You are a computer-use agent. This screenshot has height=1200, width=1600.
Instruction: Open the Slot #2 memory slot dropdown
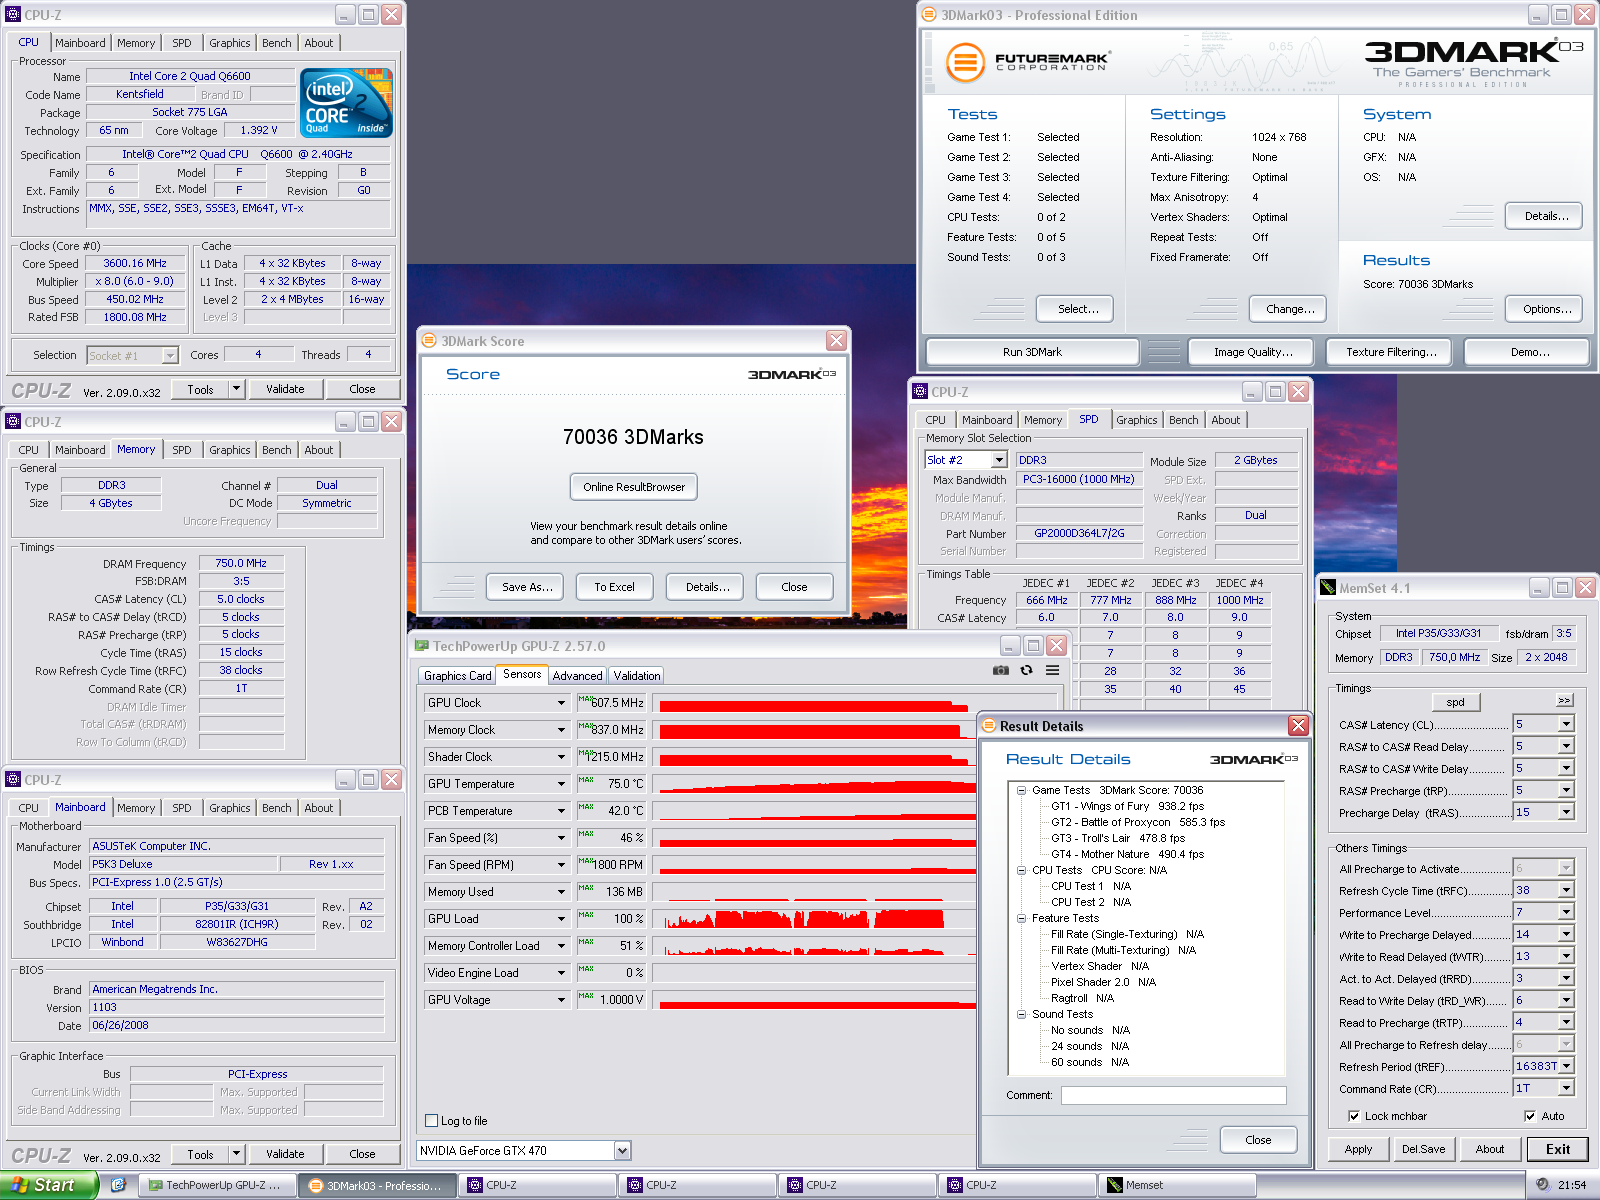[x=998, y=460]
